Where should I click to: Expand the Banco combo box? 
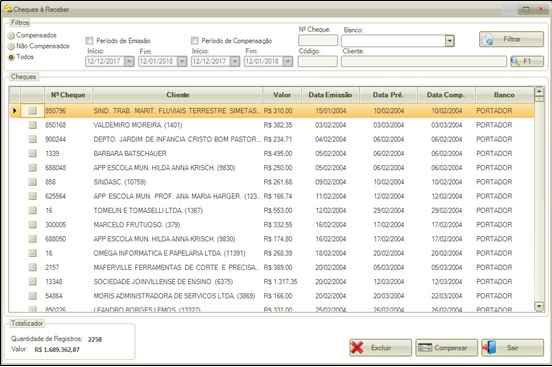(450, 41)
